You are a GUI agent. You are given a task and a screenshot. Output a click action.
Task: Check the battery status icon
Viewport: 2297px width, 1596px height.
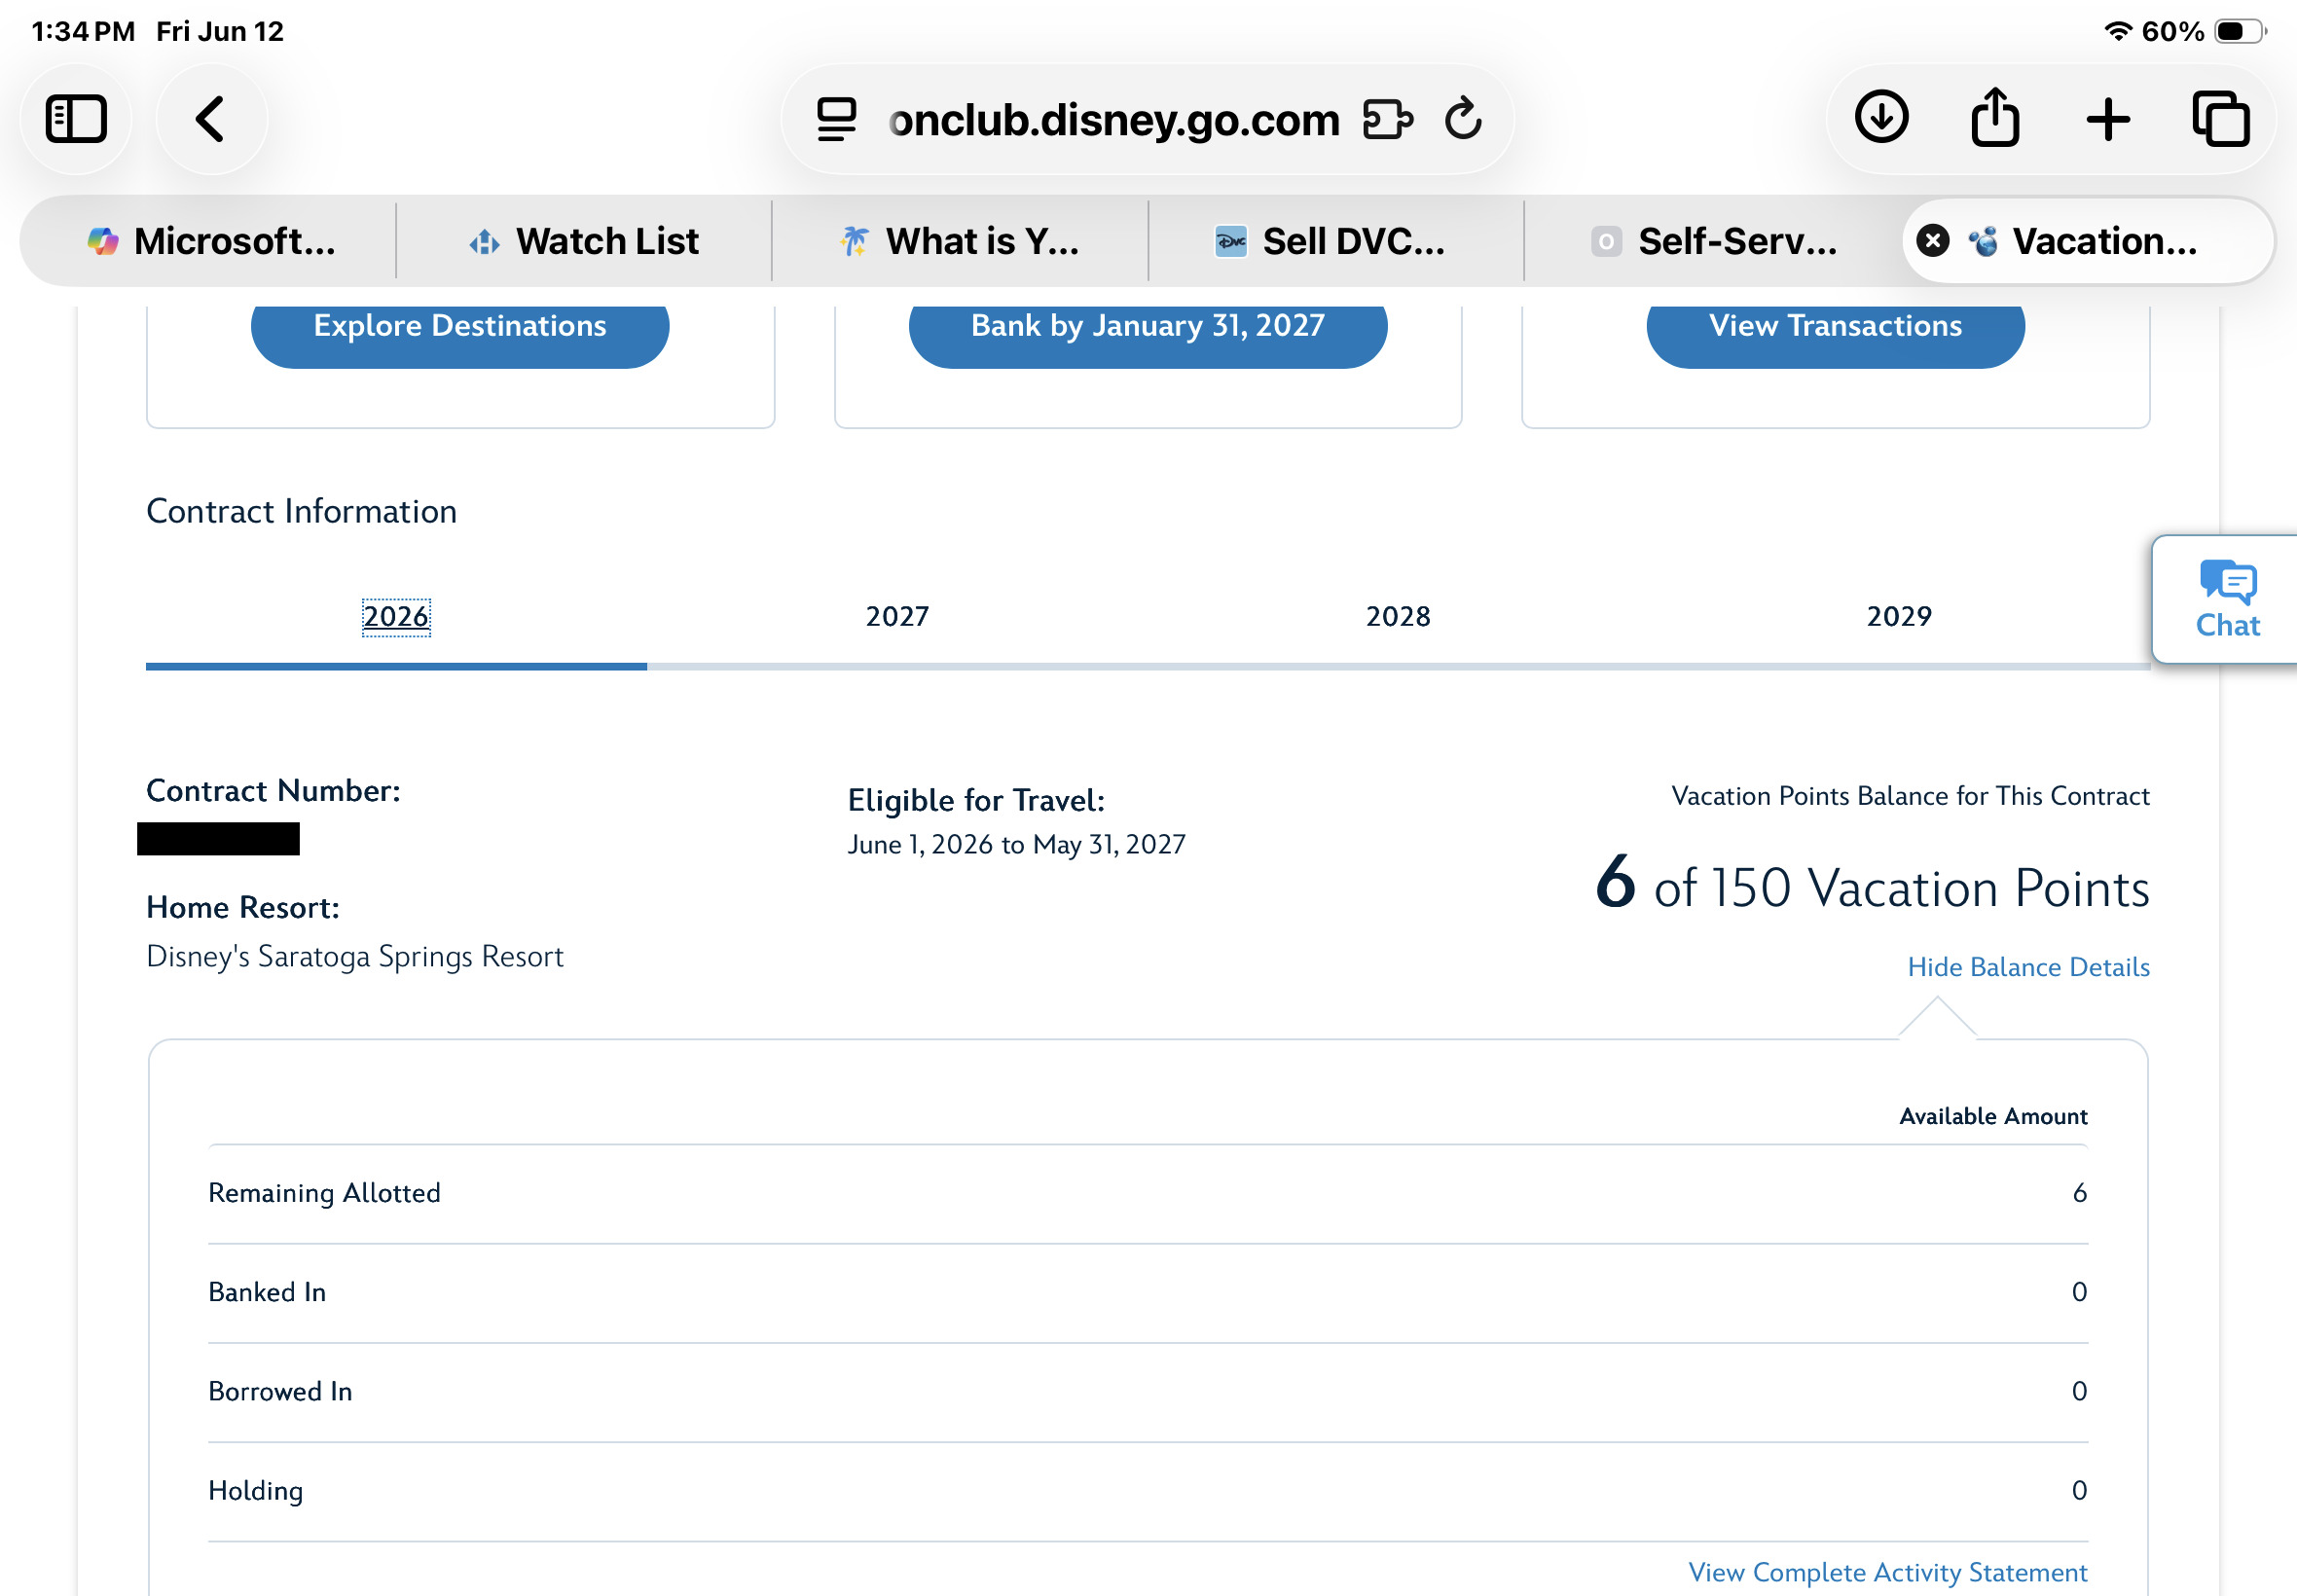click(2240, 31)
